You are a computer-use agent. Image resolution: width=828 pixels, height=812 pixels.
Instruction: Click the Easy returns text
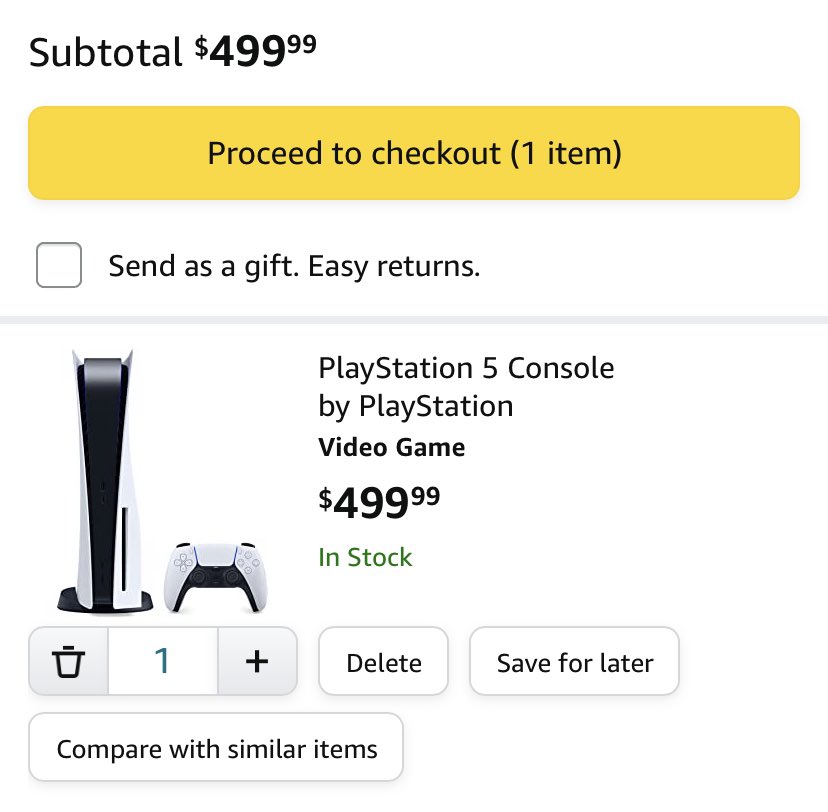[x=394, y=266]
